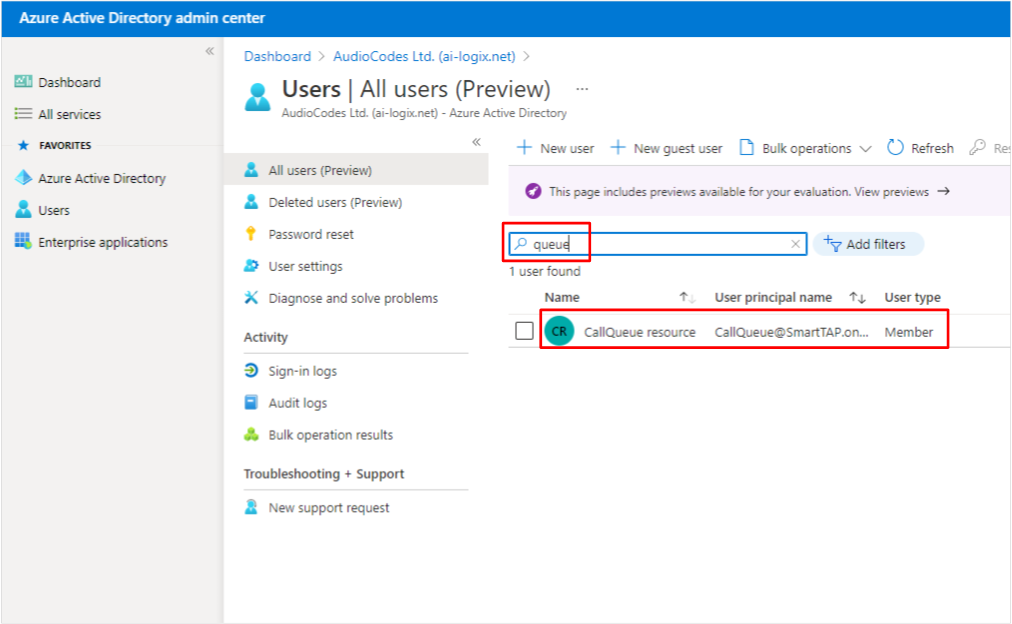Sort the list by Name column arrows

coord(687,297)
